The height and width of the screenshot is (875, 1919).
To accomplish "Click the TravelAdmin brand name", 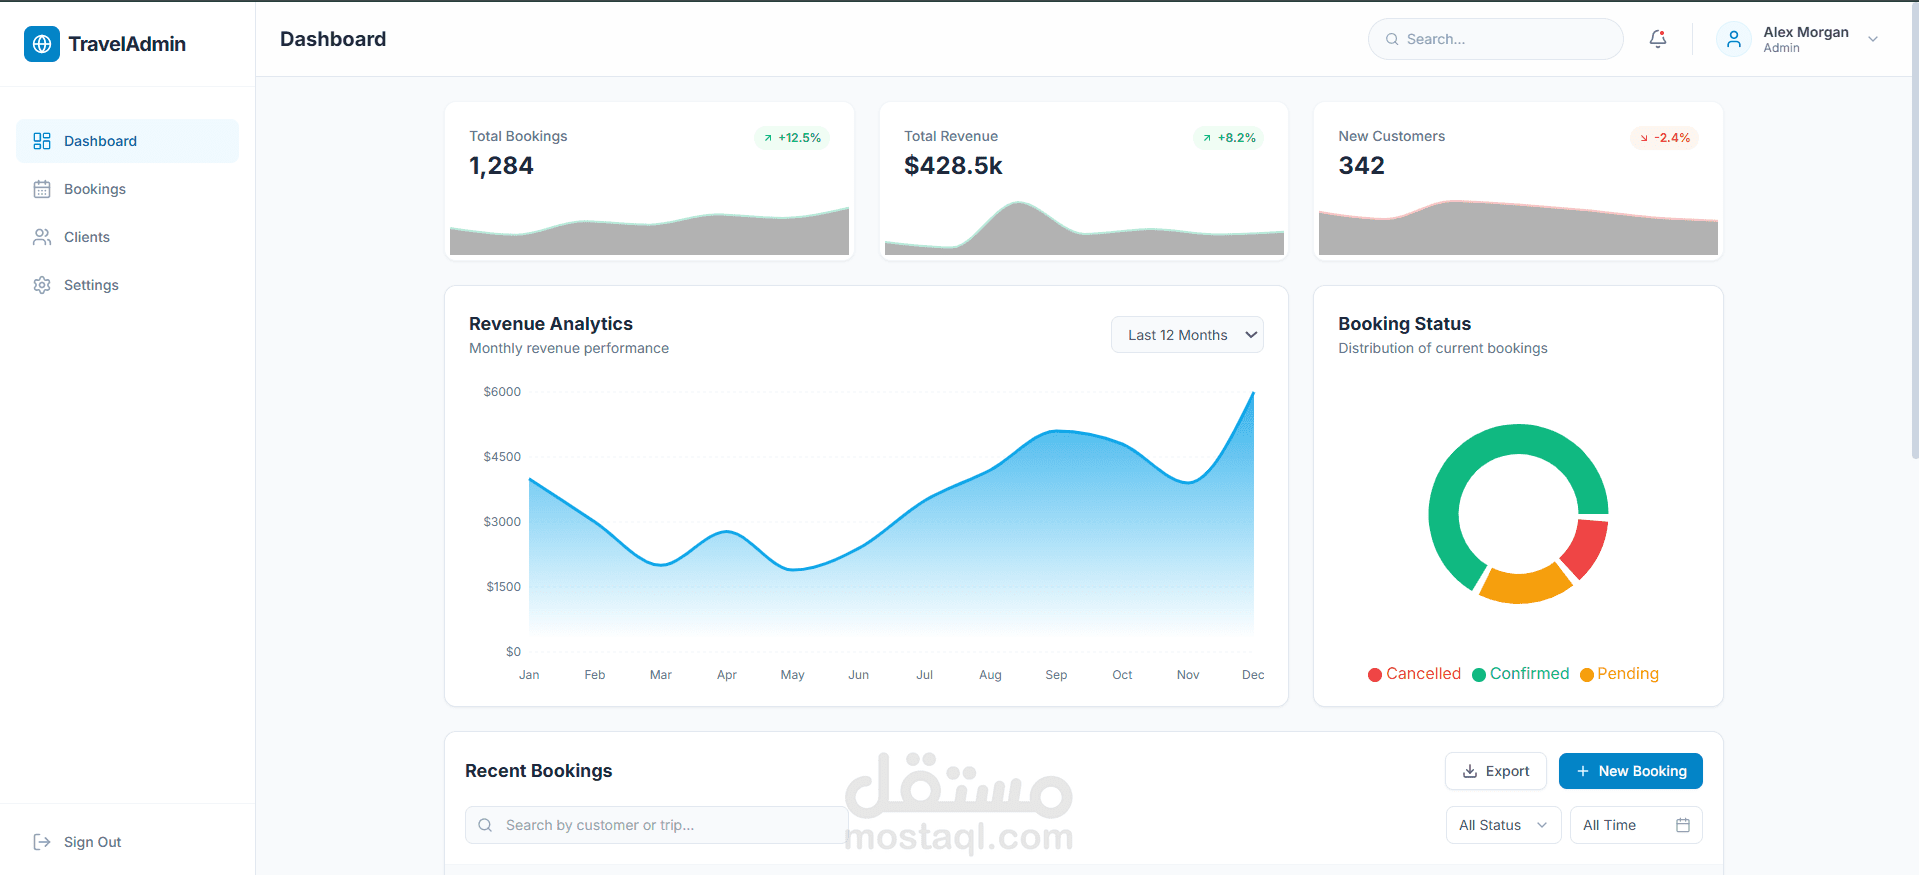I will coord(127,44).
